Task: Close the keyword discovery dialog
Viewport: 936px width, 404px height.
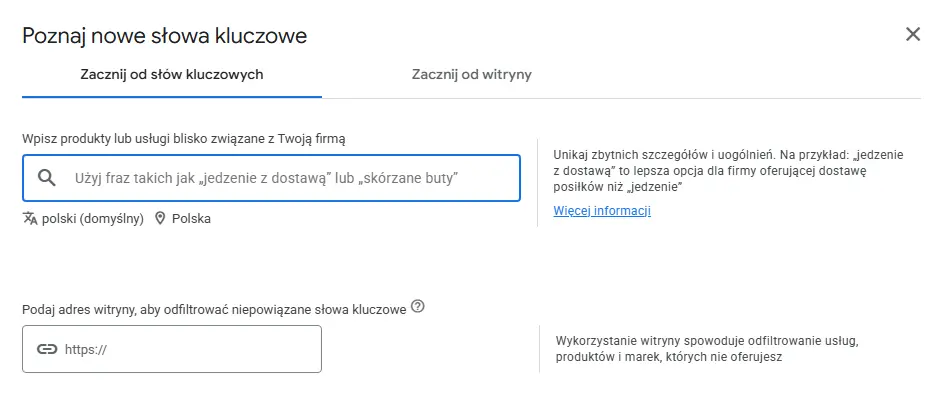Action: tap(912, 35)
